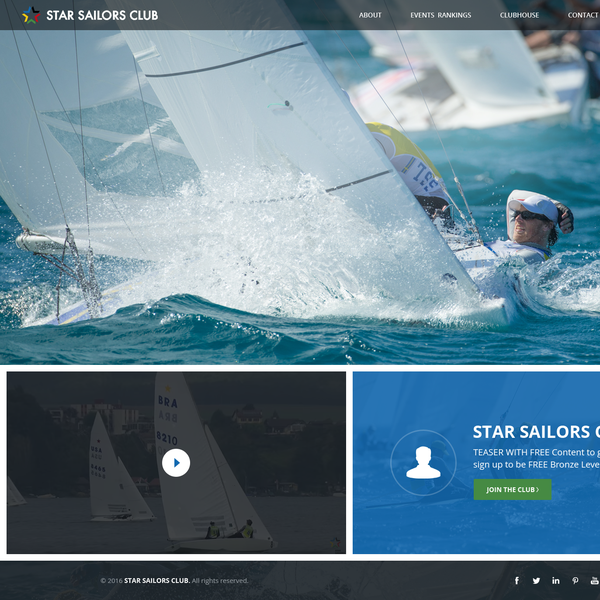Click the 'TEASER WITH FREE Content' text
The width and height of the screenshot is (600, 600).
coord(536,452)
